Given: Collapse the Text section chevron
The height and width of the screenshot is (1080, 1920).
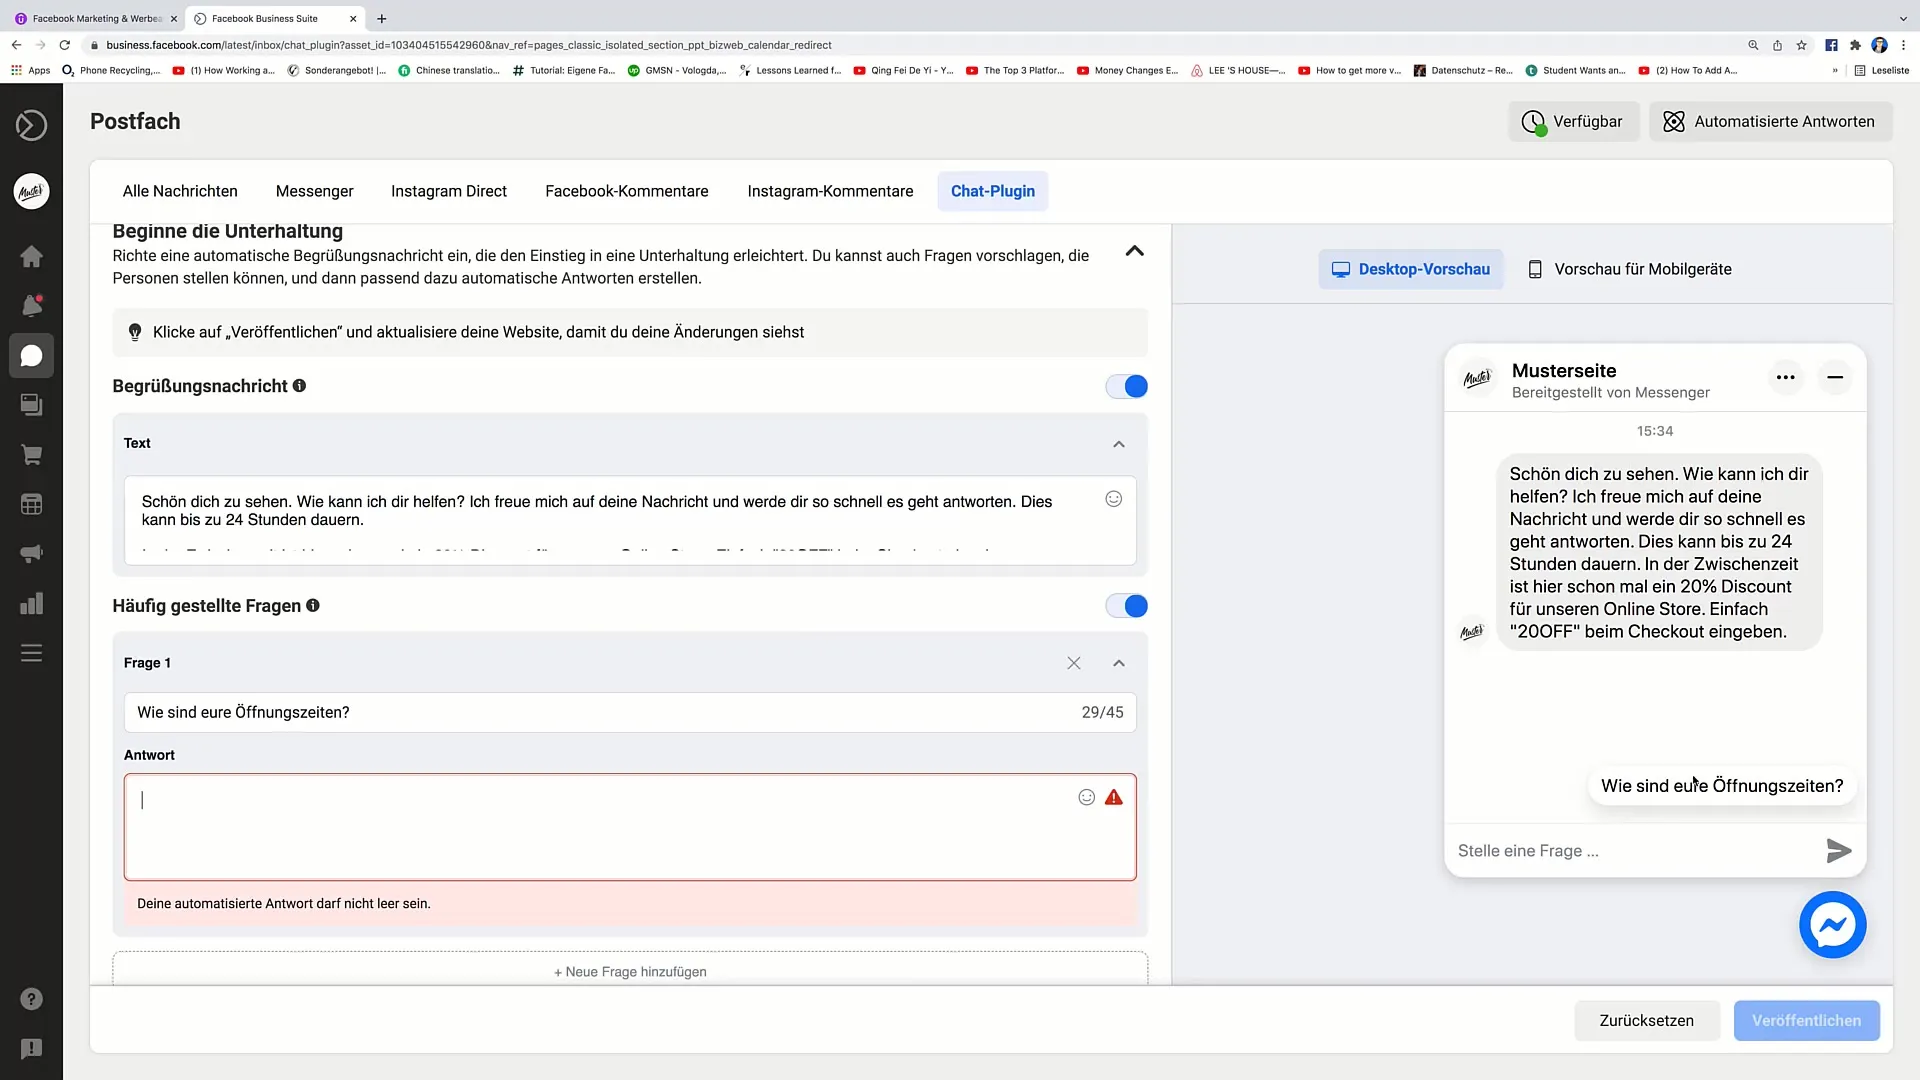Looking at the screenshot, I should (x=1119, y=444).
